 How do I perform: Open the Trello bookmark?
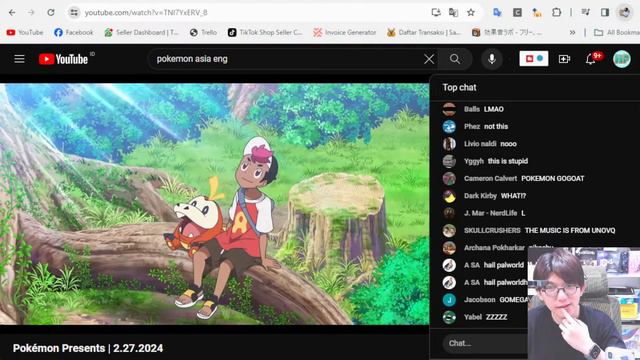203,32
